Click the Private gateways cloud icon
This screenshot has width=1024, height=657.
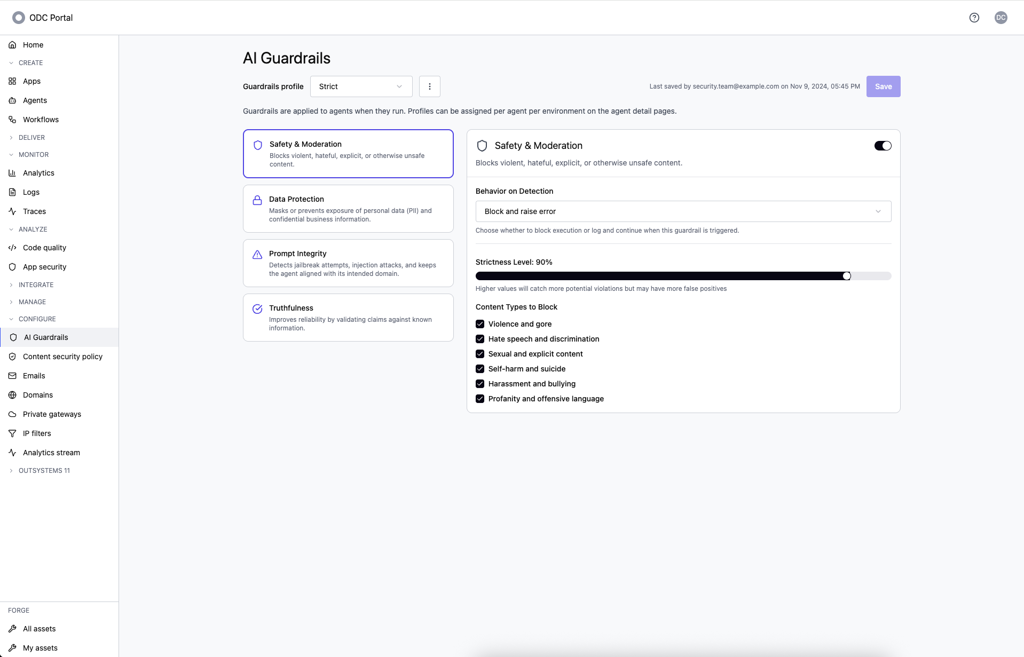[x=12, y=414]
